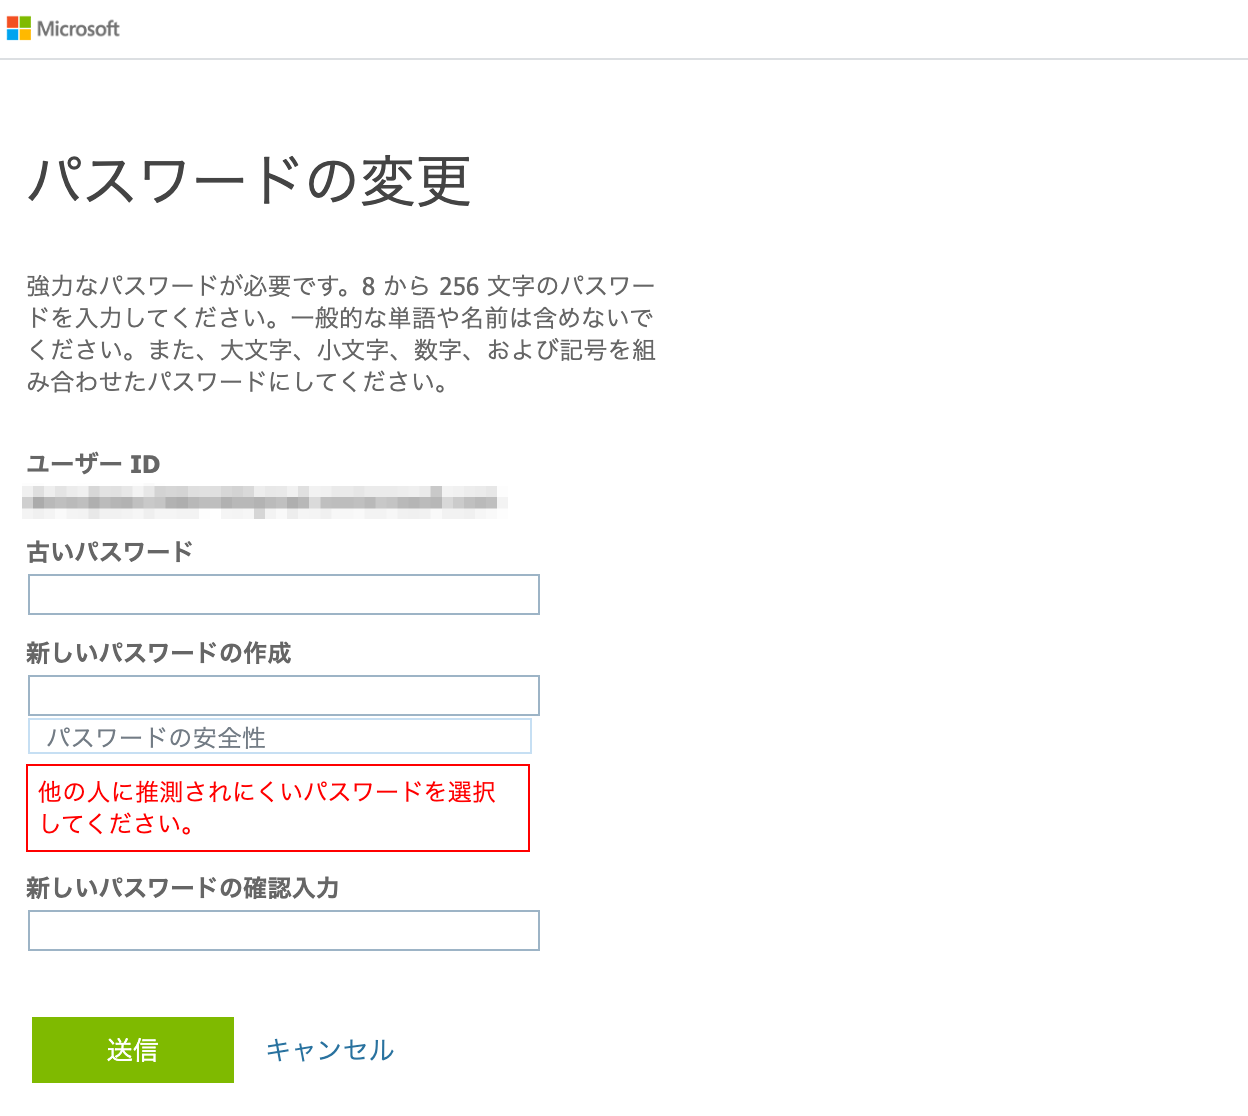Focus the 新しいパスワードの確認入力 input field
1248x1116 pixels.
(x=283, y=931)
